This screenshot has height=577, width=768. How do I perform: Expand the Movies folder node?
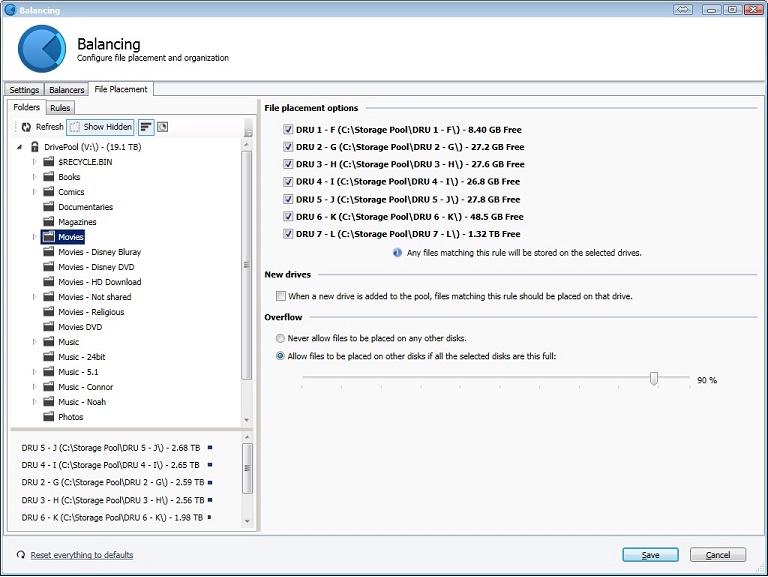point(34,237)
